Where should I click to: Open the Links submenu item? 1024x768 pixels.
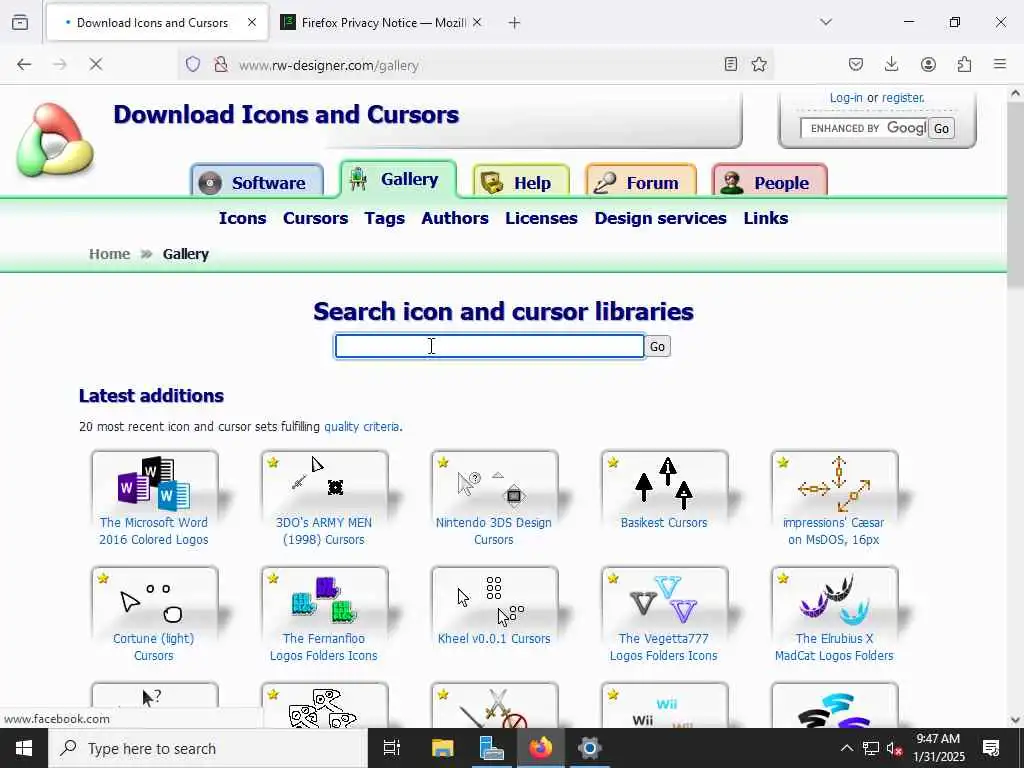(766, 218)
